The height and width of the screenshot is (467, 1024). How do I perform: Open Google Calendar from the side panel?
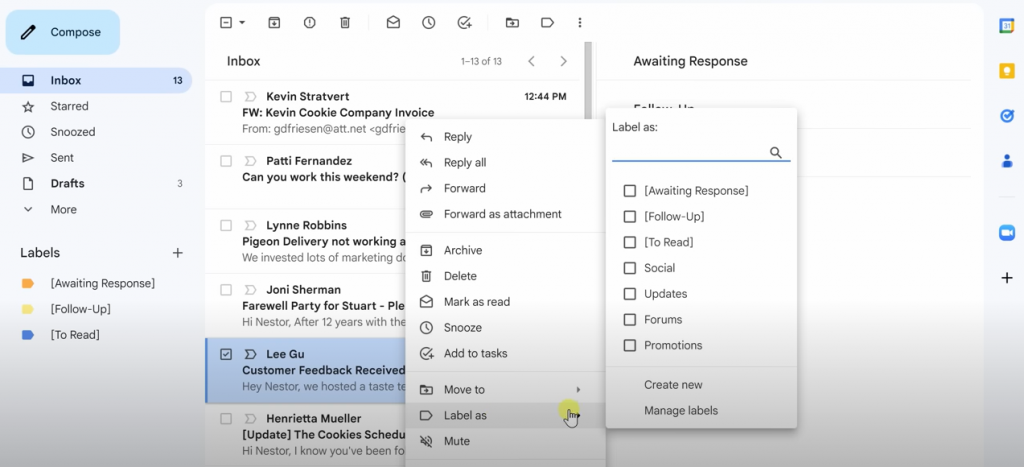click(1006, 26)
